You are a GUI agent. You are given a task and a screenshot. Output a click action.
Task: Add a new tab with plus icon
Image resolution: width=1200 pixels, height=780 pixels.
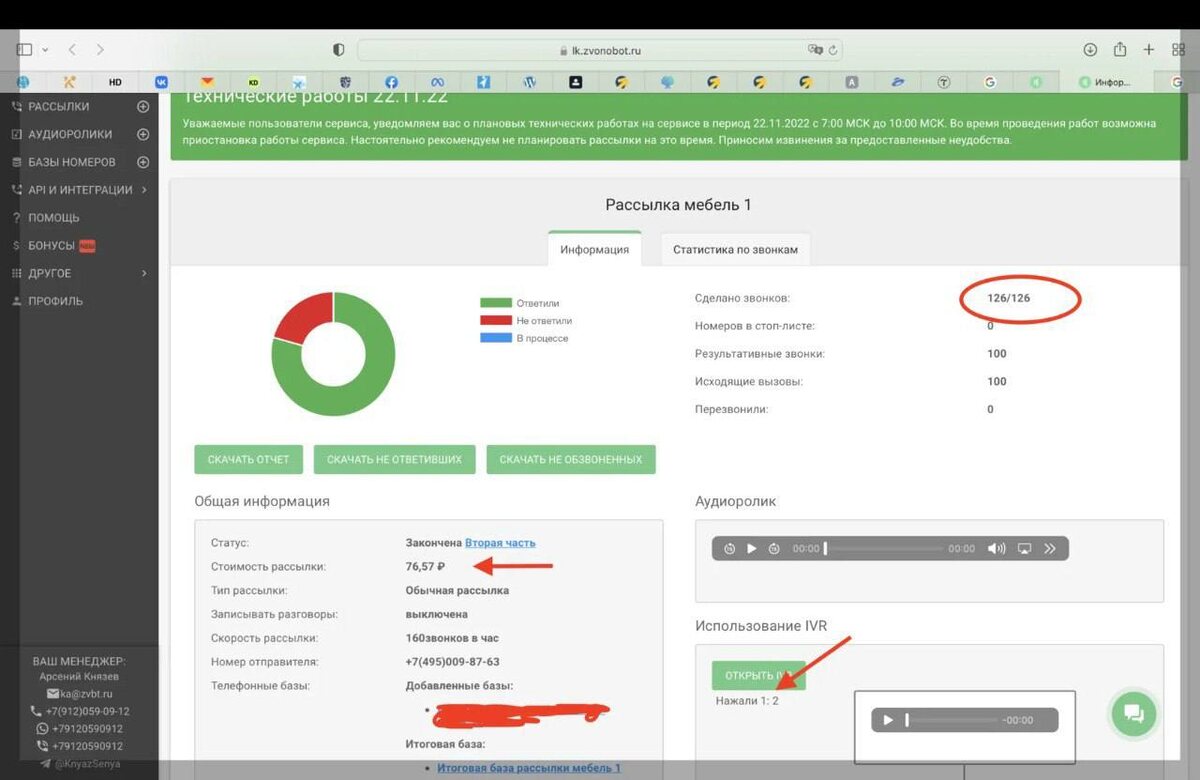pos(1149,49)
